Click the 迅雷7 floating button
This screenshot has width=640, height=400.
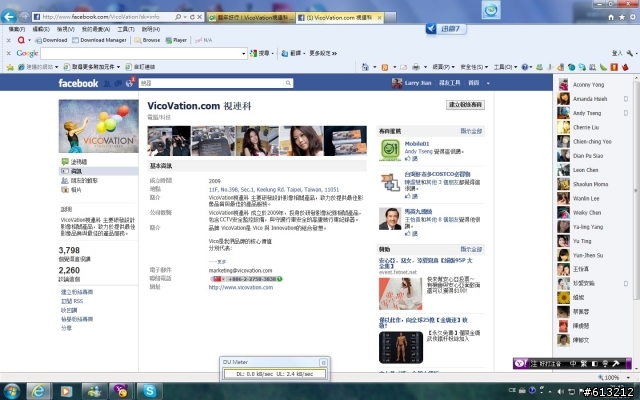point(446,29)
